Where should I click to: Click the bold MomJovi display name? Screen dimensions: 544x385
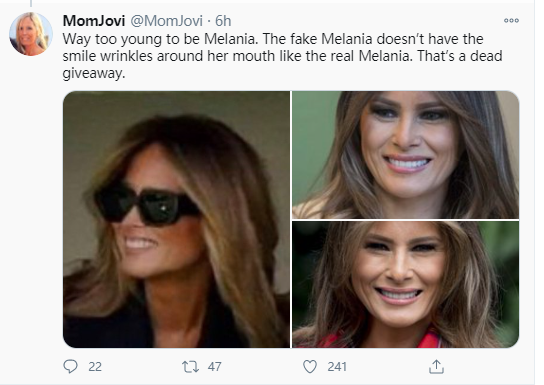pos(94,21)
